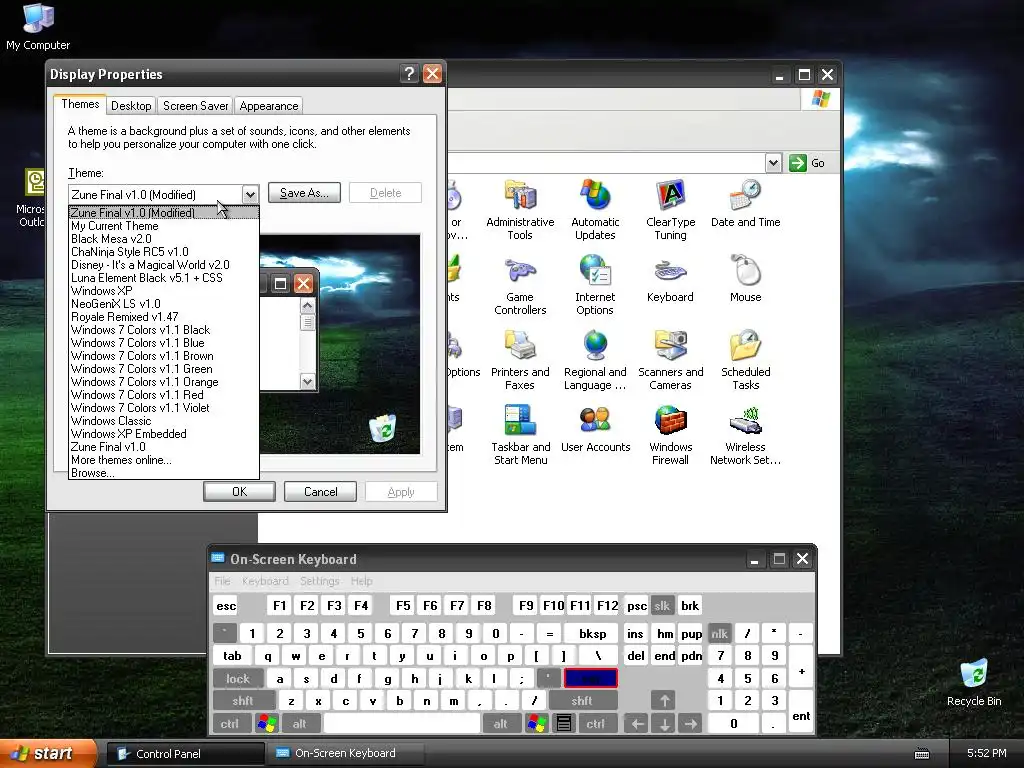Switch to the Appearance tab
The height and width of the screenshot is (768, 1024).
(x=268, y=106)
